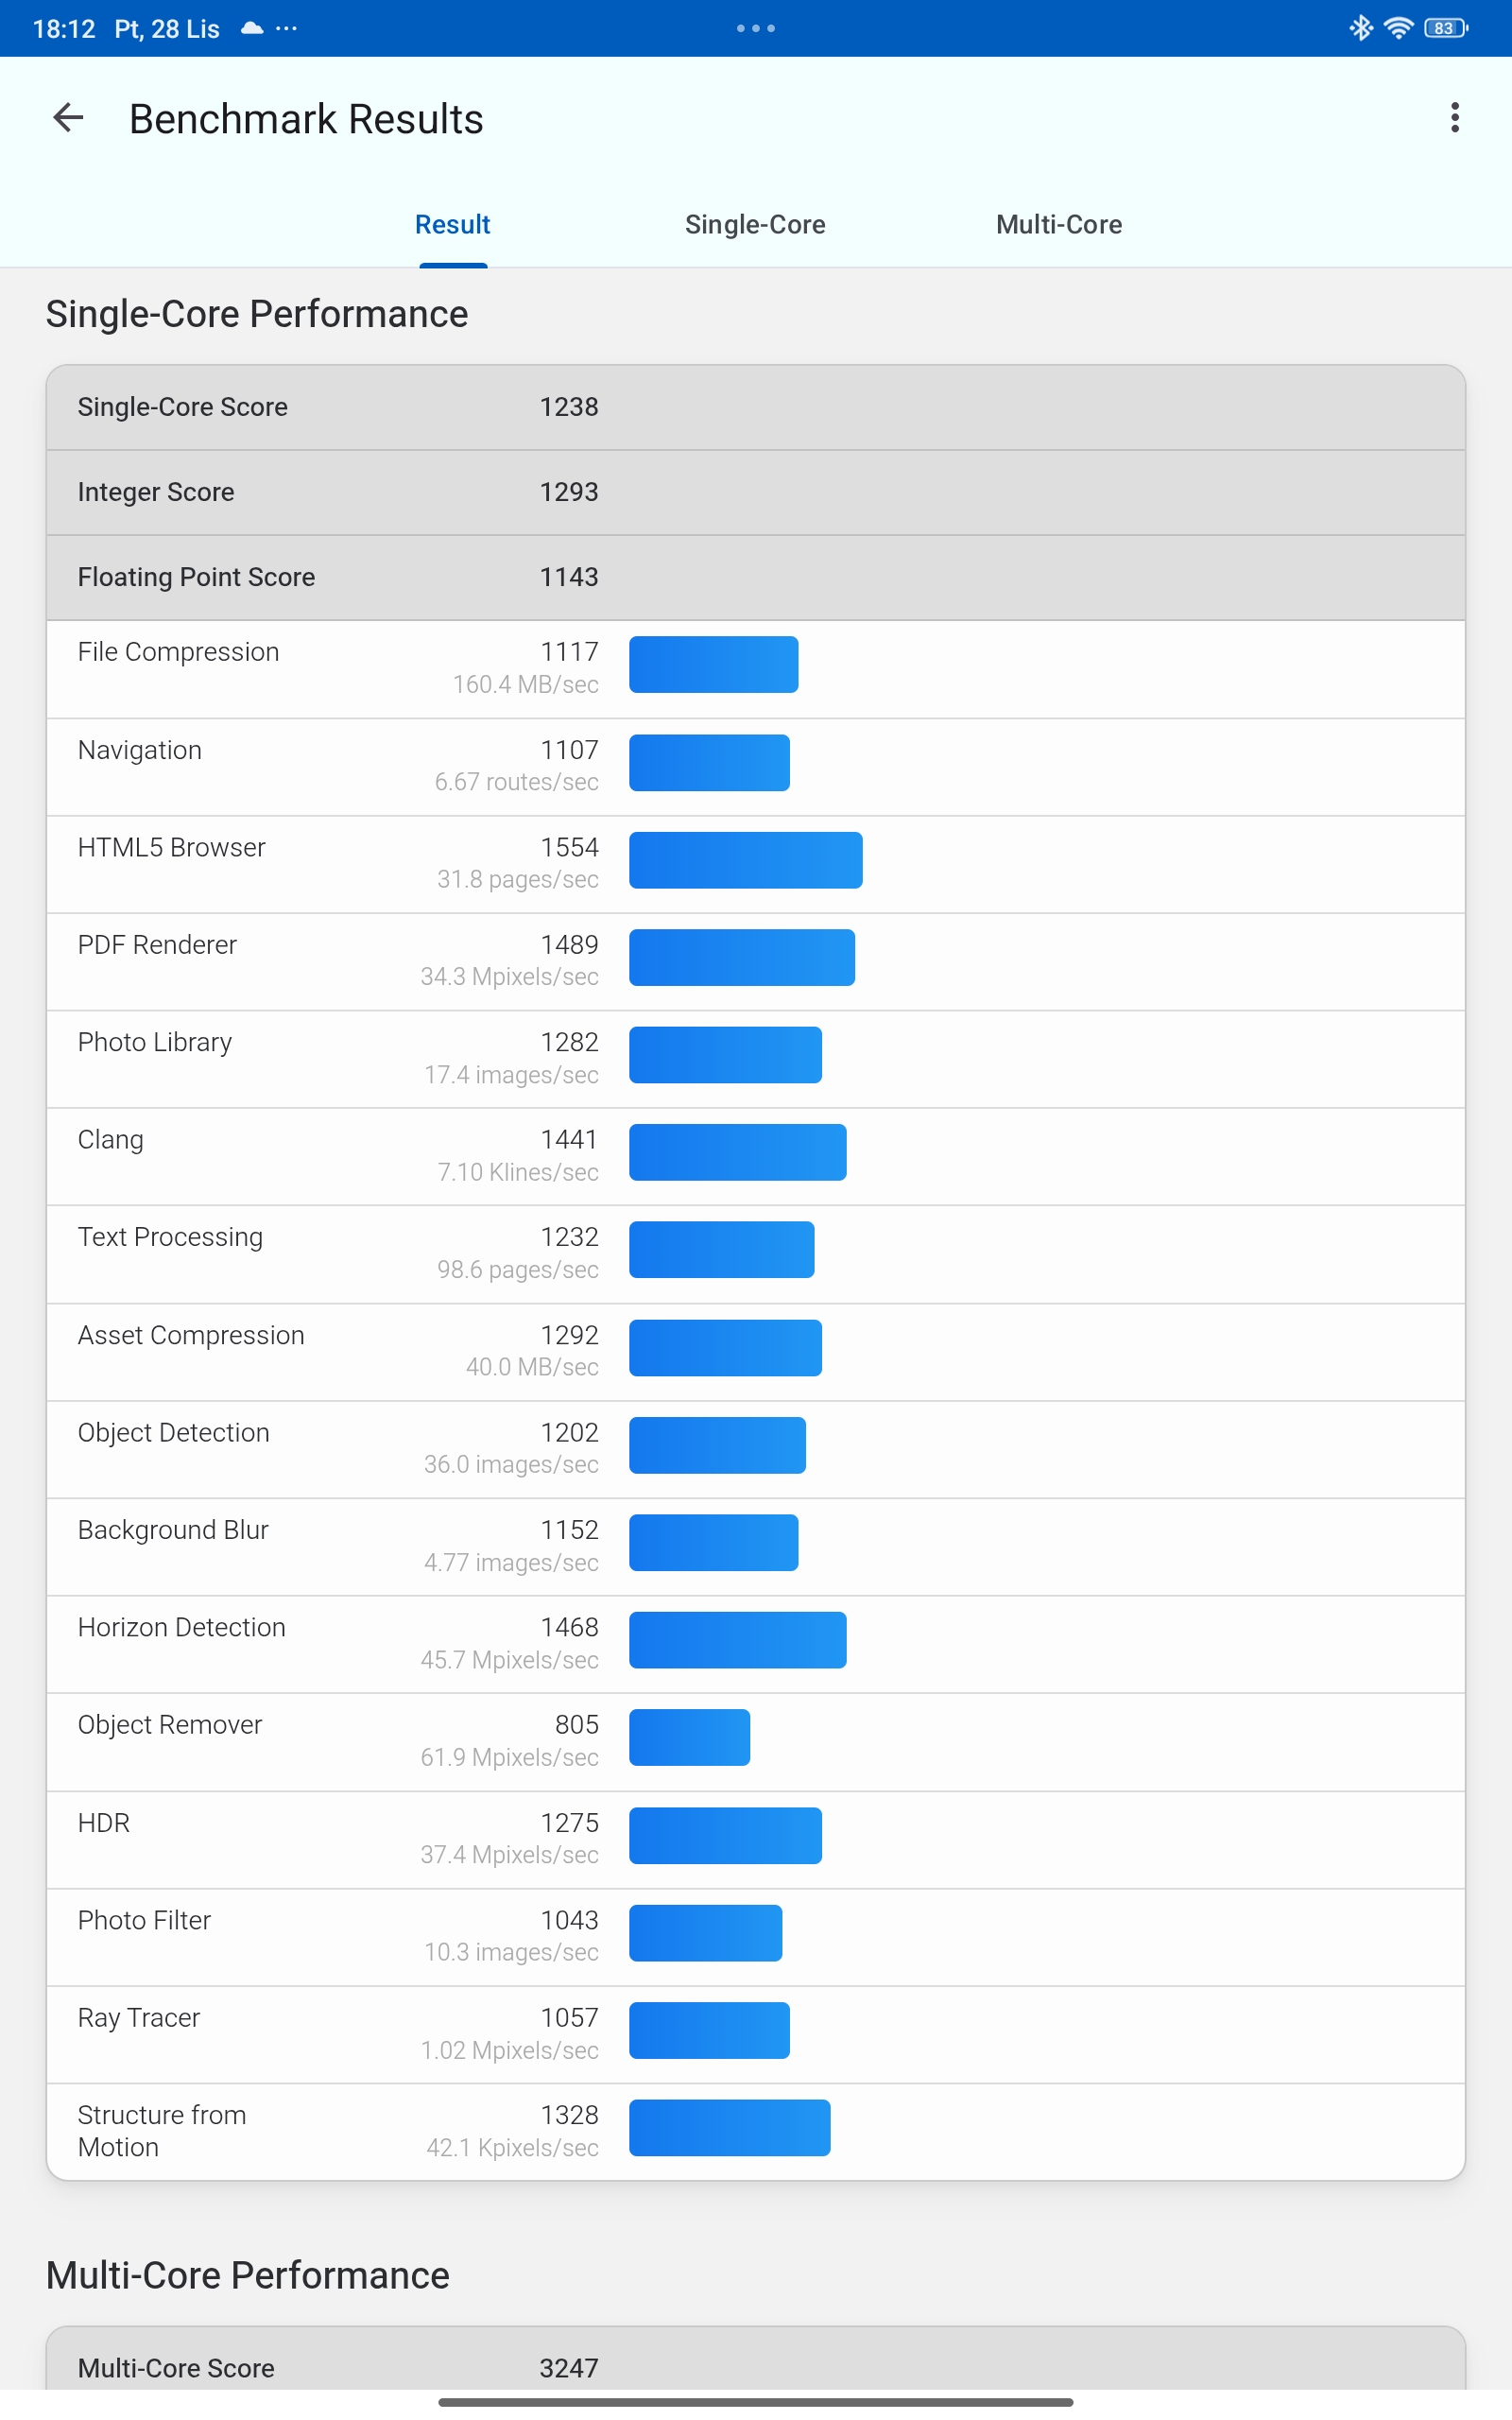Tap the battery indicator icon
Viewport: 1512px width, 2420px height.
(x=1445, y=28)
